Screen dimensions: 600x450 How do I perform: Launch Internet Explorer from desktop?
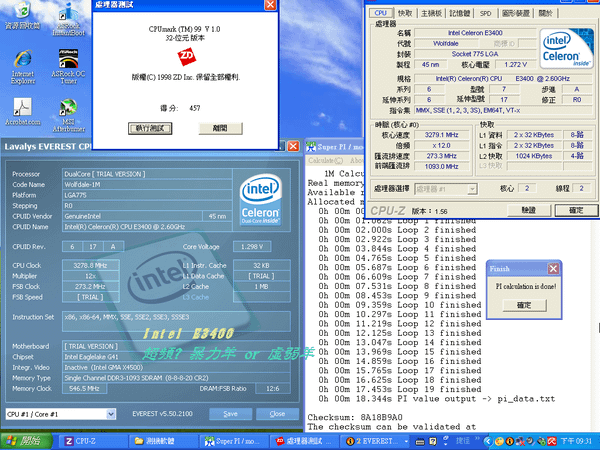[x=23, y=67]
